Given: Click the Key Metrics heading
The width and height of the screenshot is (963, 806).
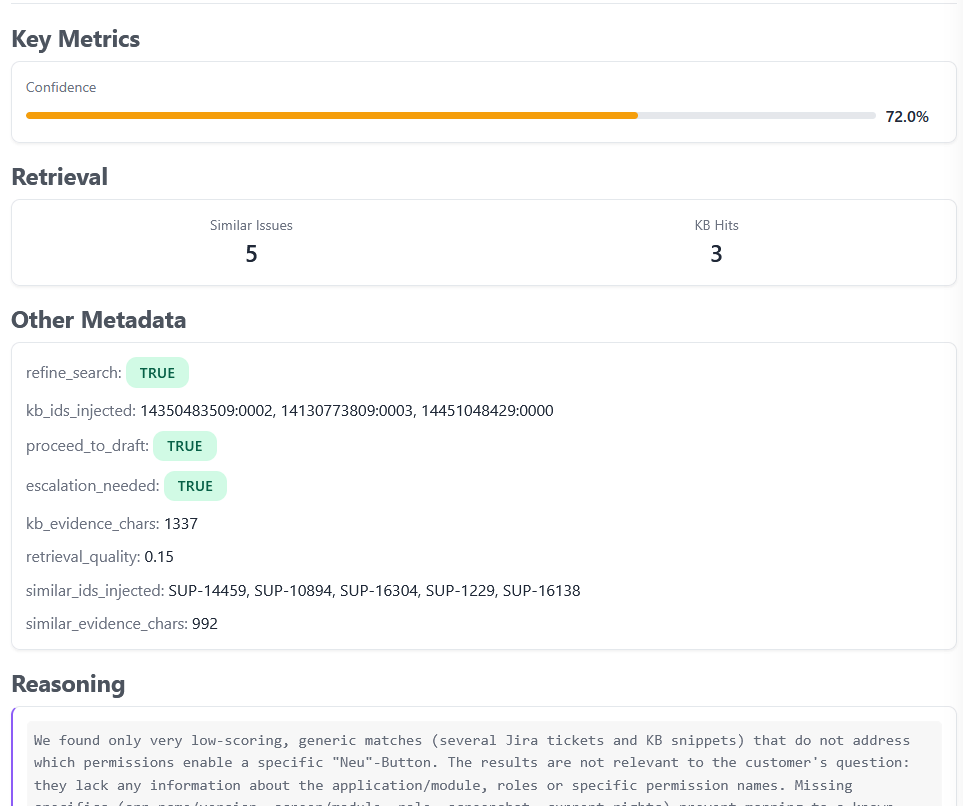Looking at the screenshot, I should tap(76, 39).
